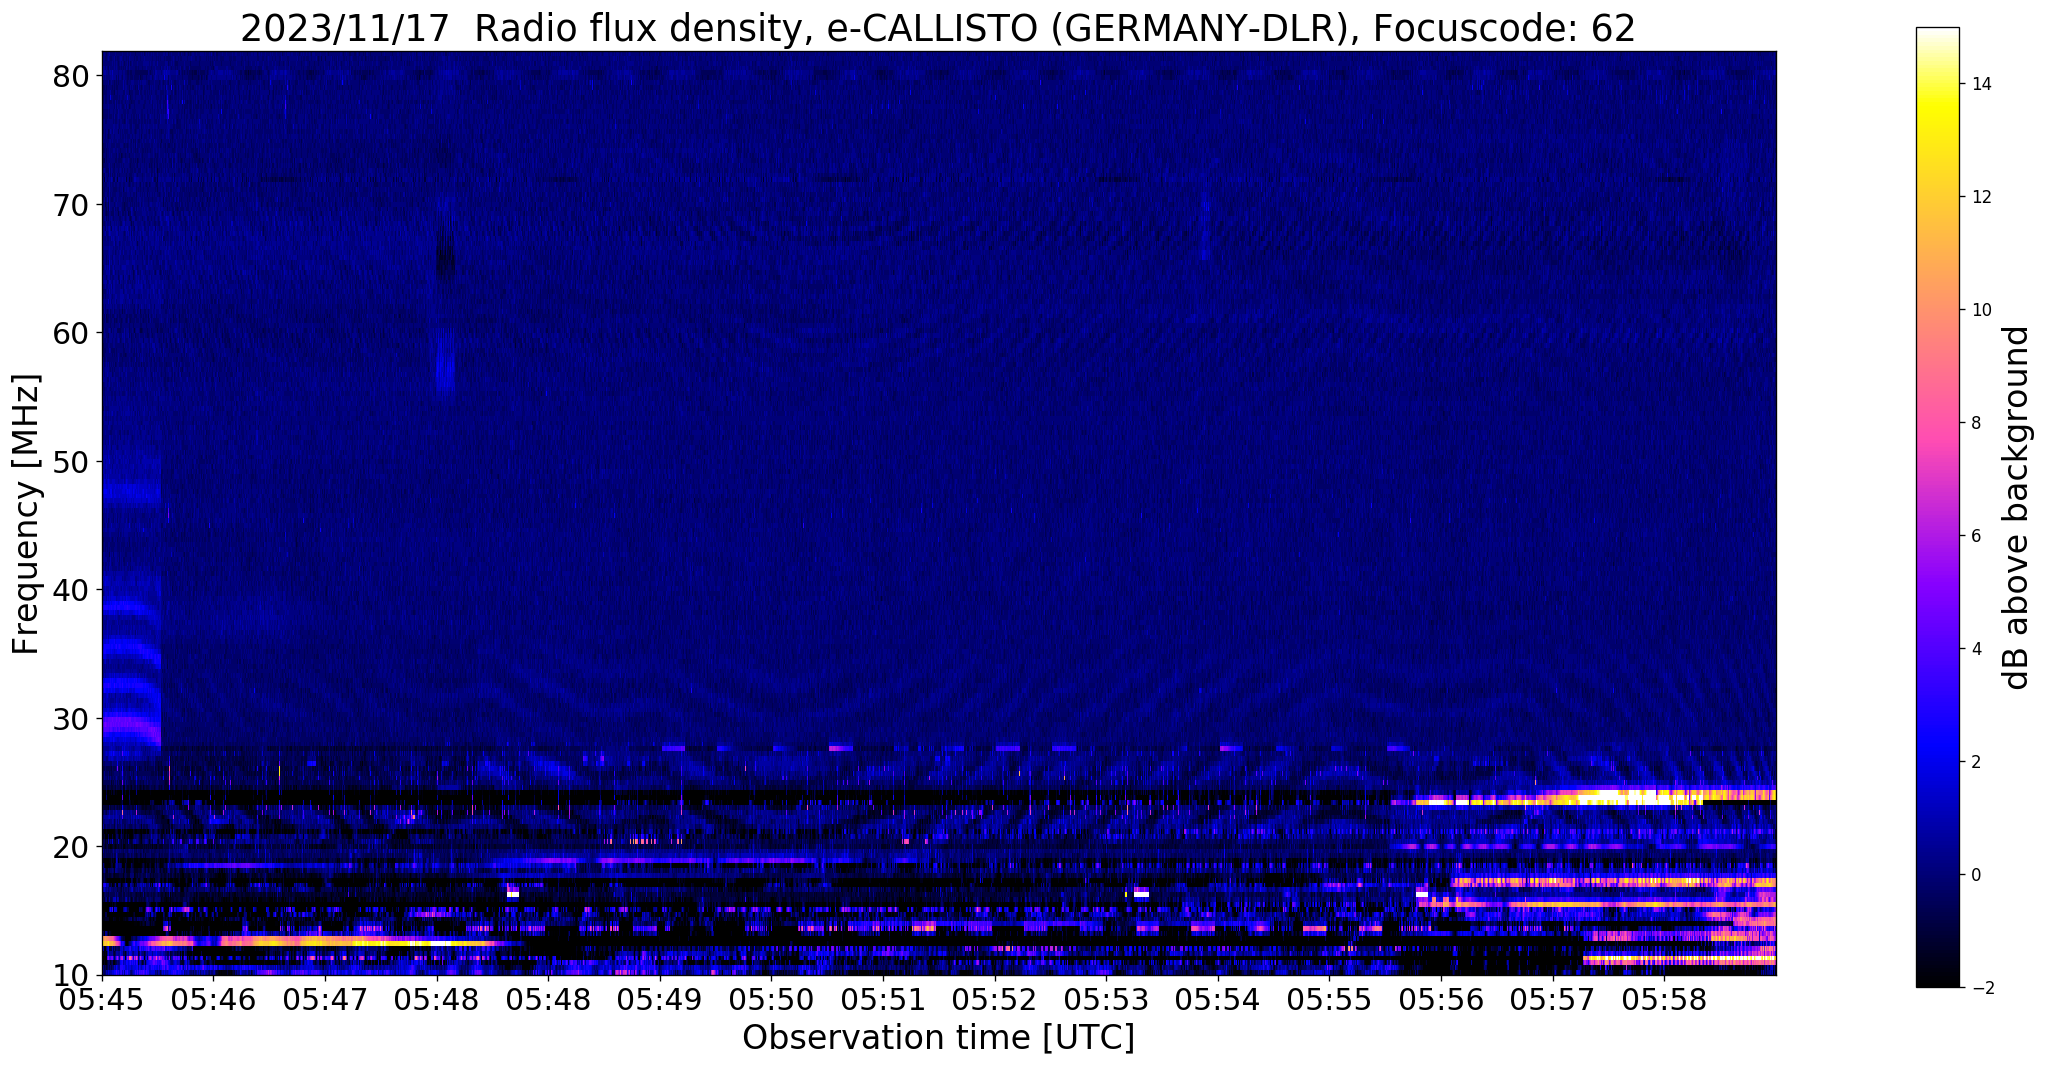The width and height of the screenshot is (2047, 1067).
Task: Select the 10 tick on frequency axis
Action: point(70,975)
